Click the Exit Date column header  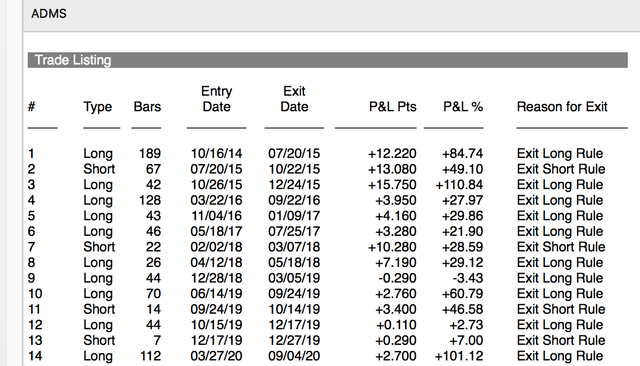coord(294,99)
